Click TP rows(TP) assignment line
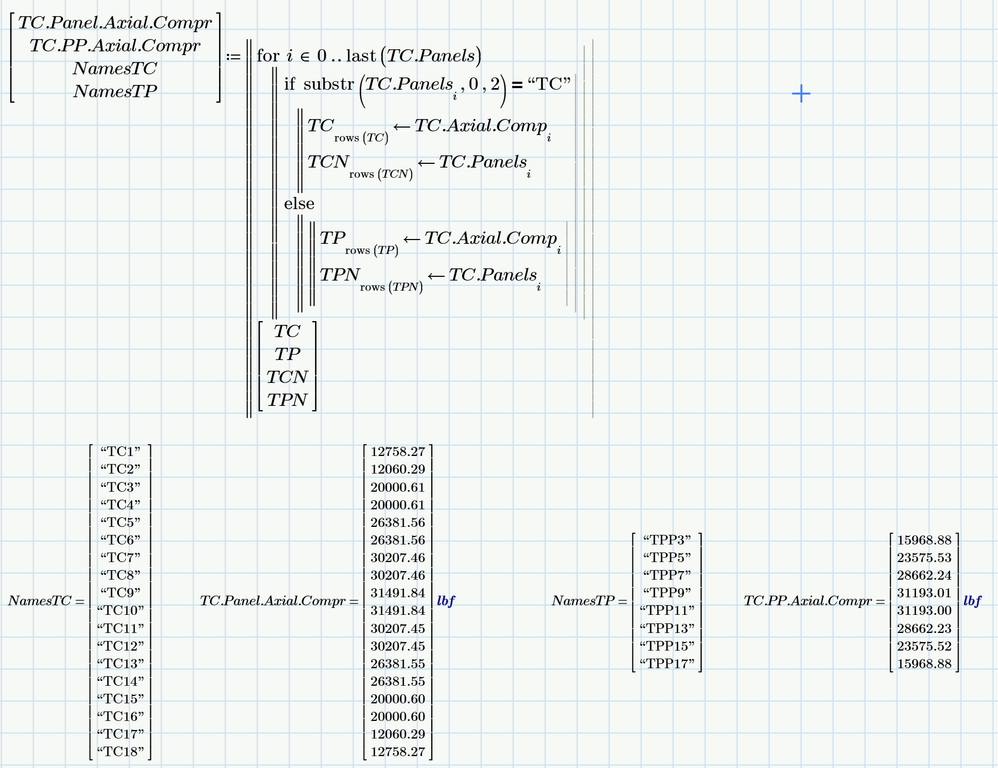This screenshot has width=998, height=768. pyautogui.click(x=440, y=242)
